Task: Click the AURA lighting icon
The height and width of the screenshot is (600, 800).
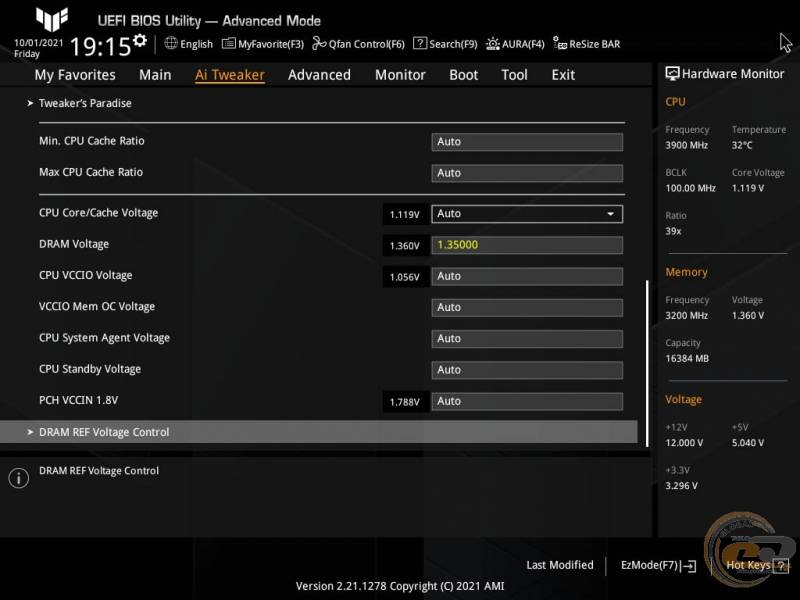Action: (492, 44)
